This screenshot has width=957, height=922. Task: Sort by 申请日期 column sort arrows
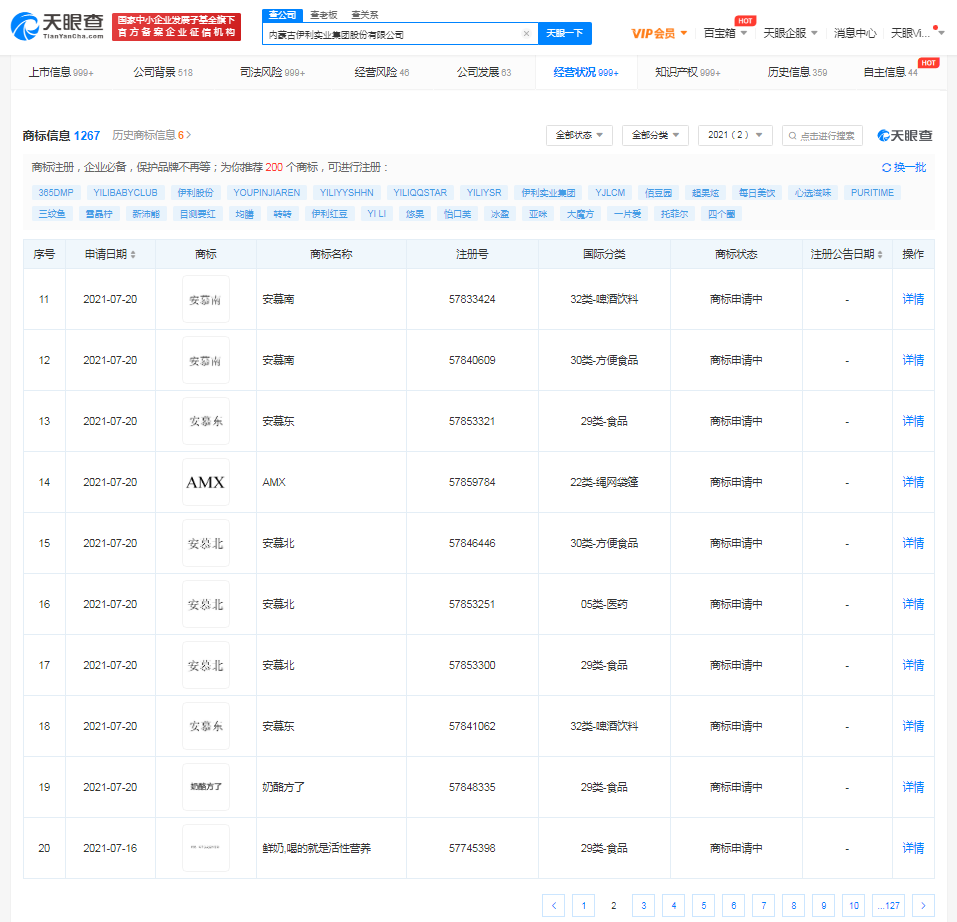133,255
